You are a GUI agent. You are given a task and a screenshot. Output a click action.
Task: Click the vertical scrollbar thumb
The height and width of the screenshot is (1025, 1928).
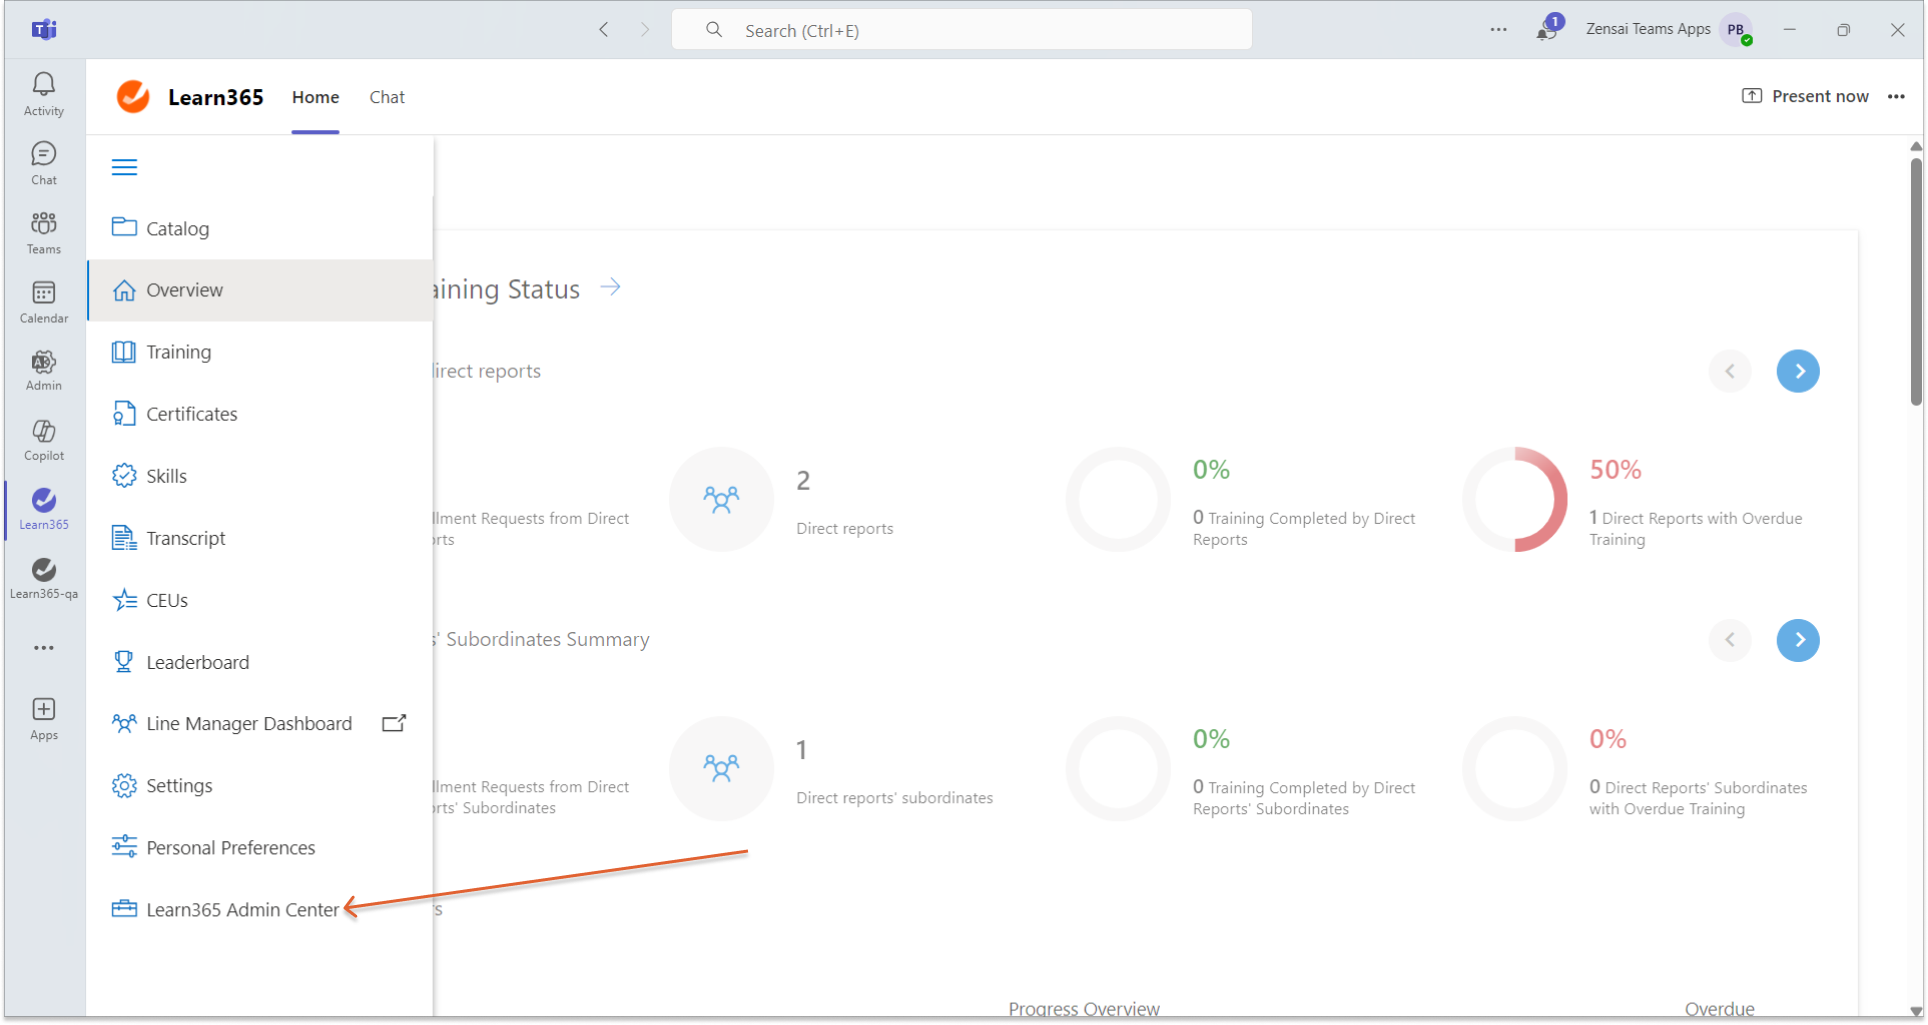[x=1915, y=280]
